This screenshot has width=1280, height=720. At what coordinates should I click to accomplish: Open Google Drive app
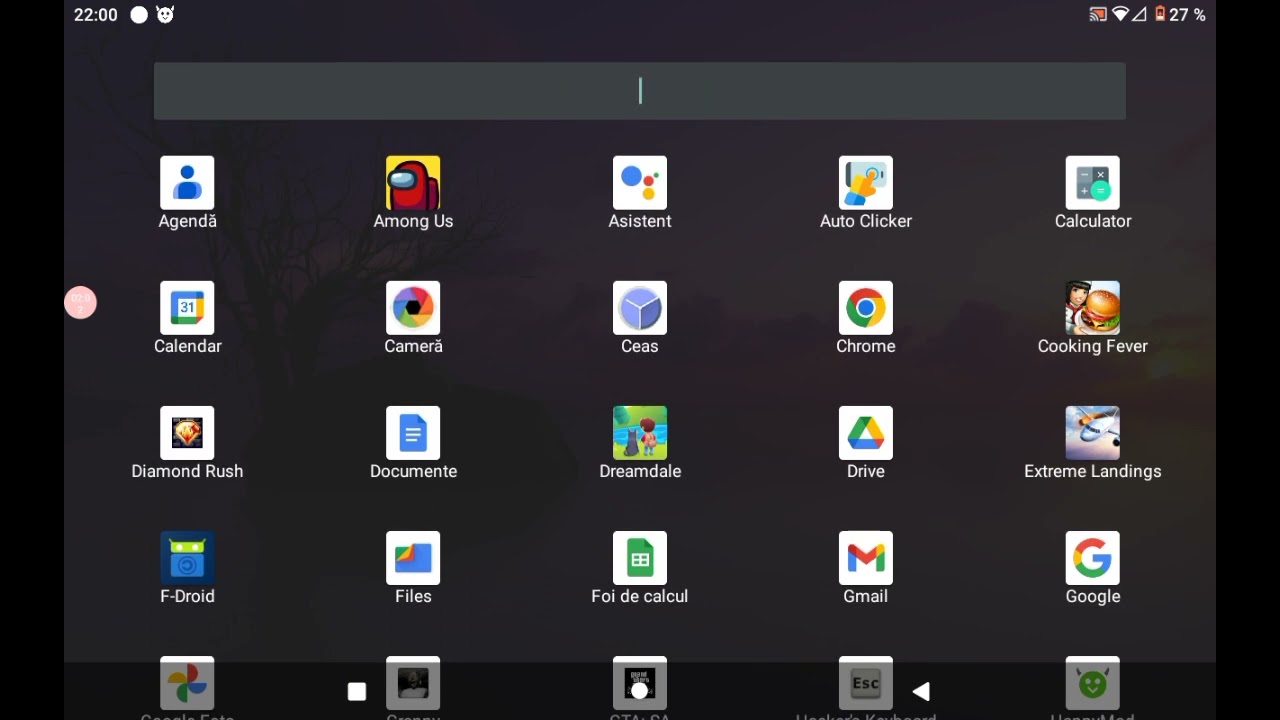[x=866, y=433]
